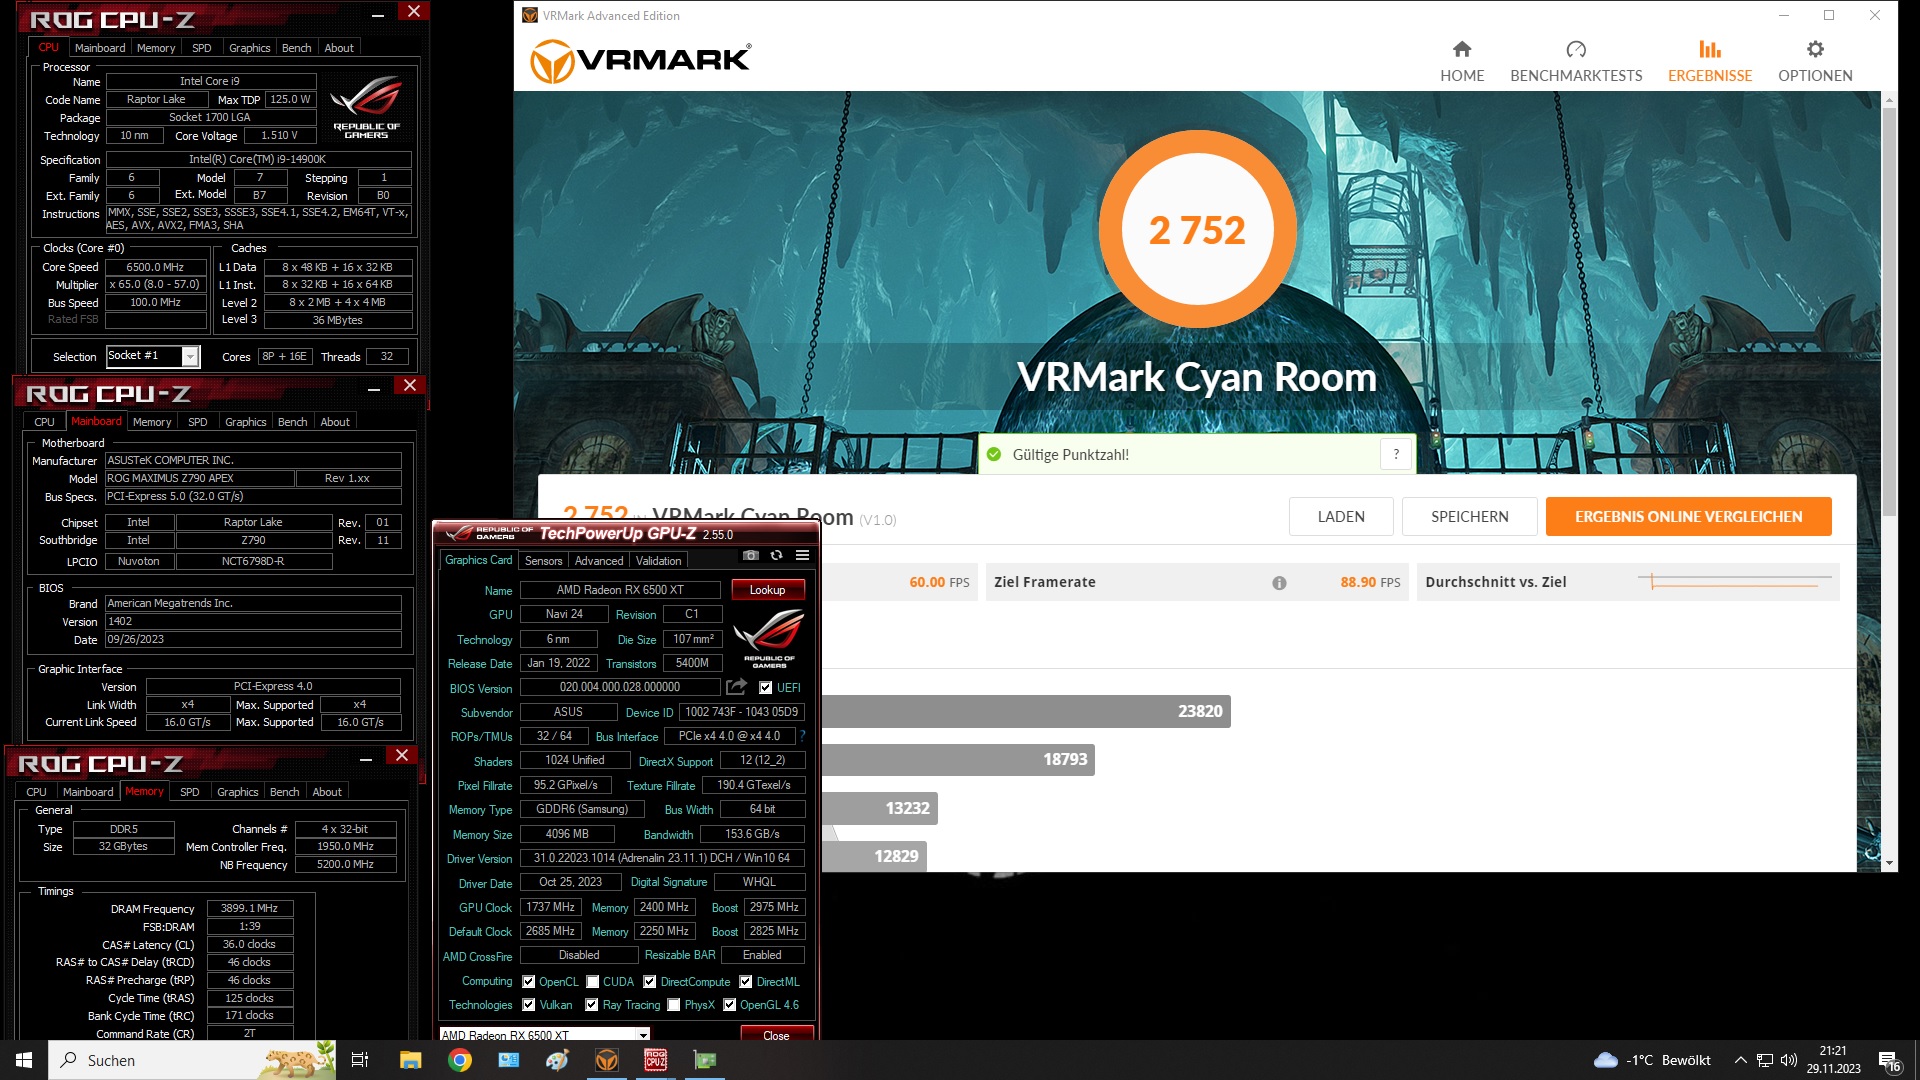Toggle the OpenGL 4.6 checkbox
This screenshot has width=1920, height=1080.
point(730,1005)
